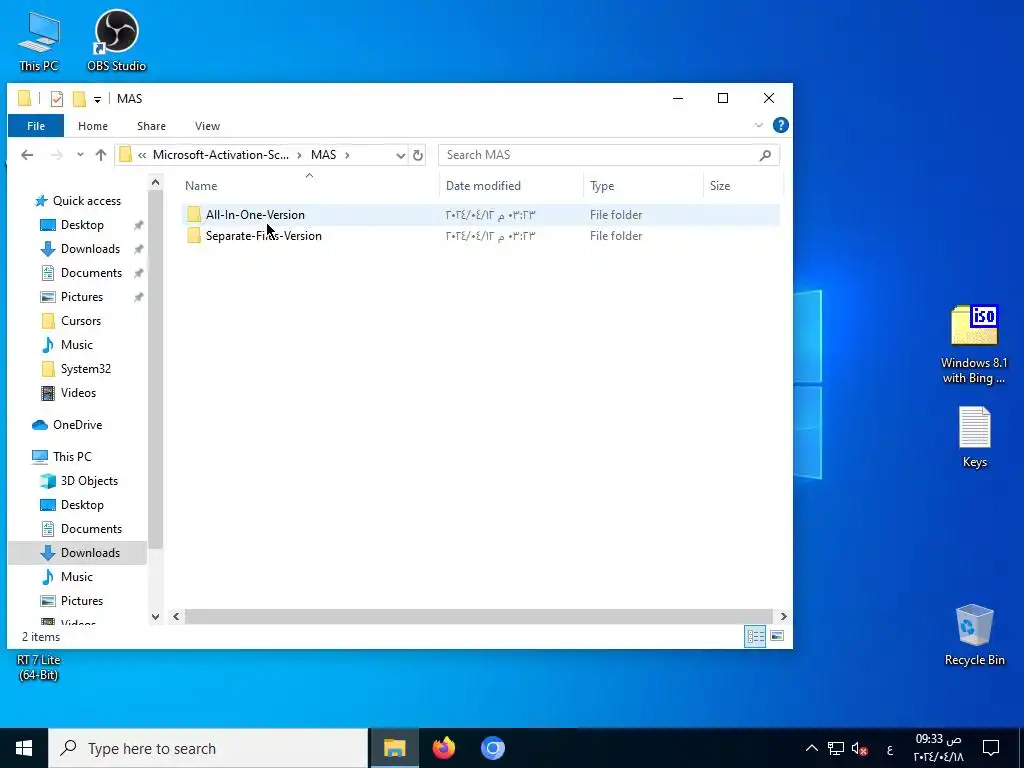Show hidden tray icons arrow

(812, 748)
